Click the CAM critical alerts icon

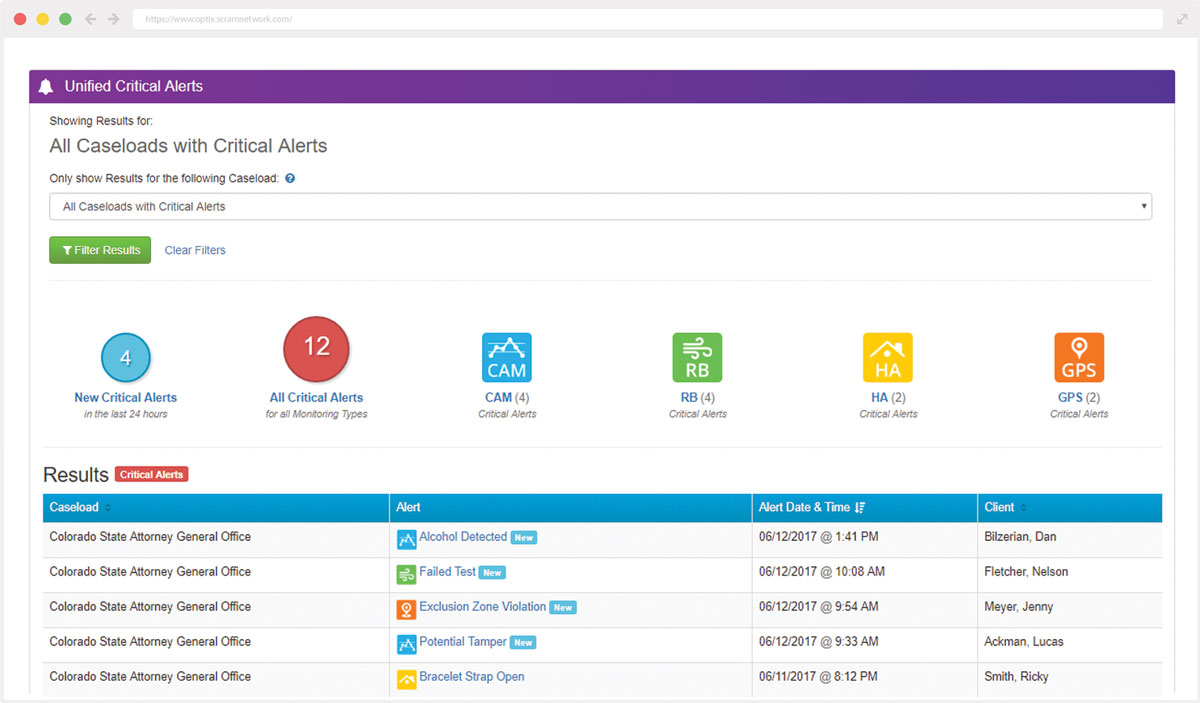pyautogui.click(x=507, y=358)
